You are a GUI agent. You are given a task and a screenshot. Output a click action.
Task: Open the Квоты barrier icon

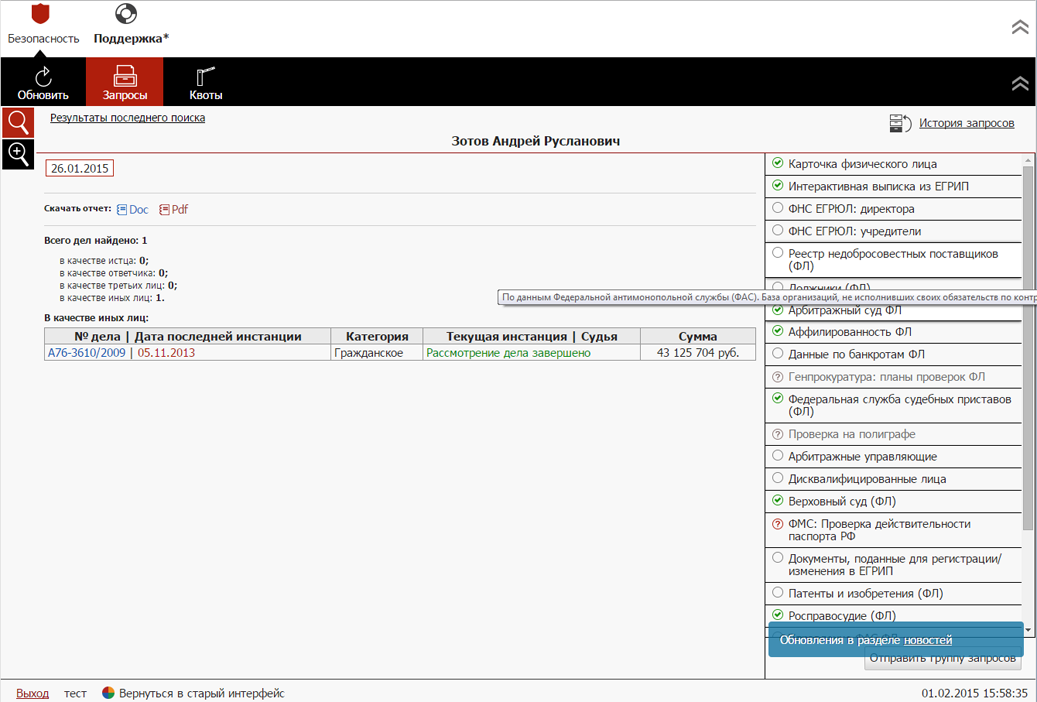tap(206, 76)
